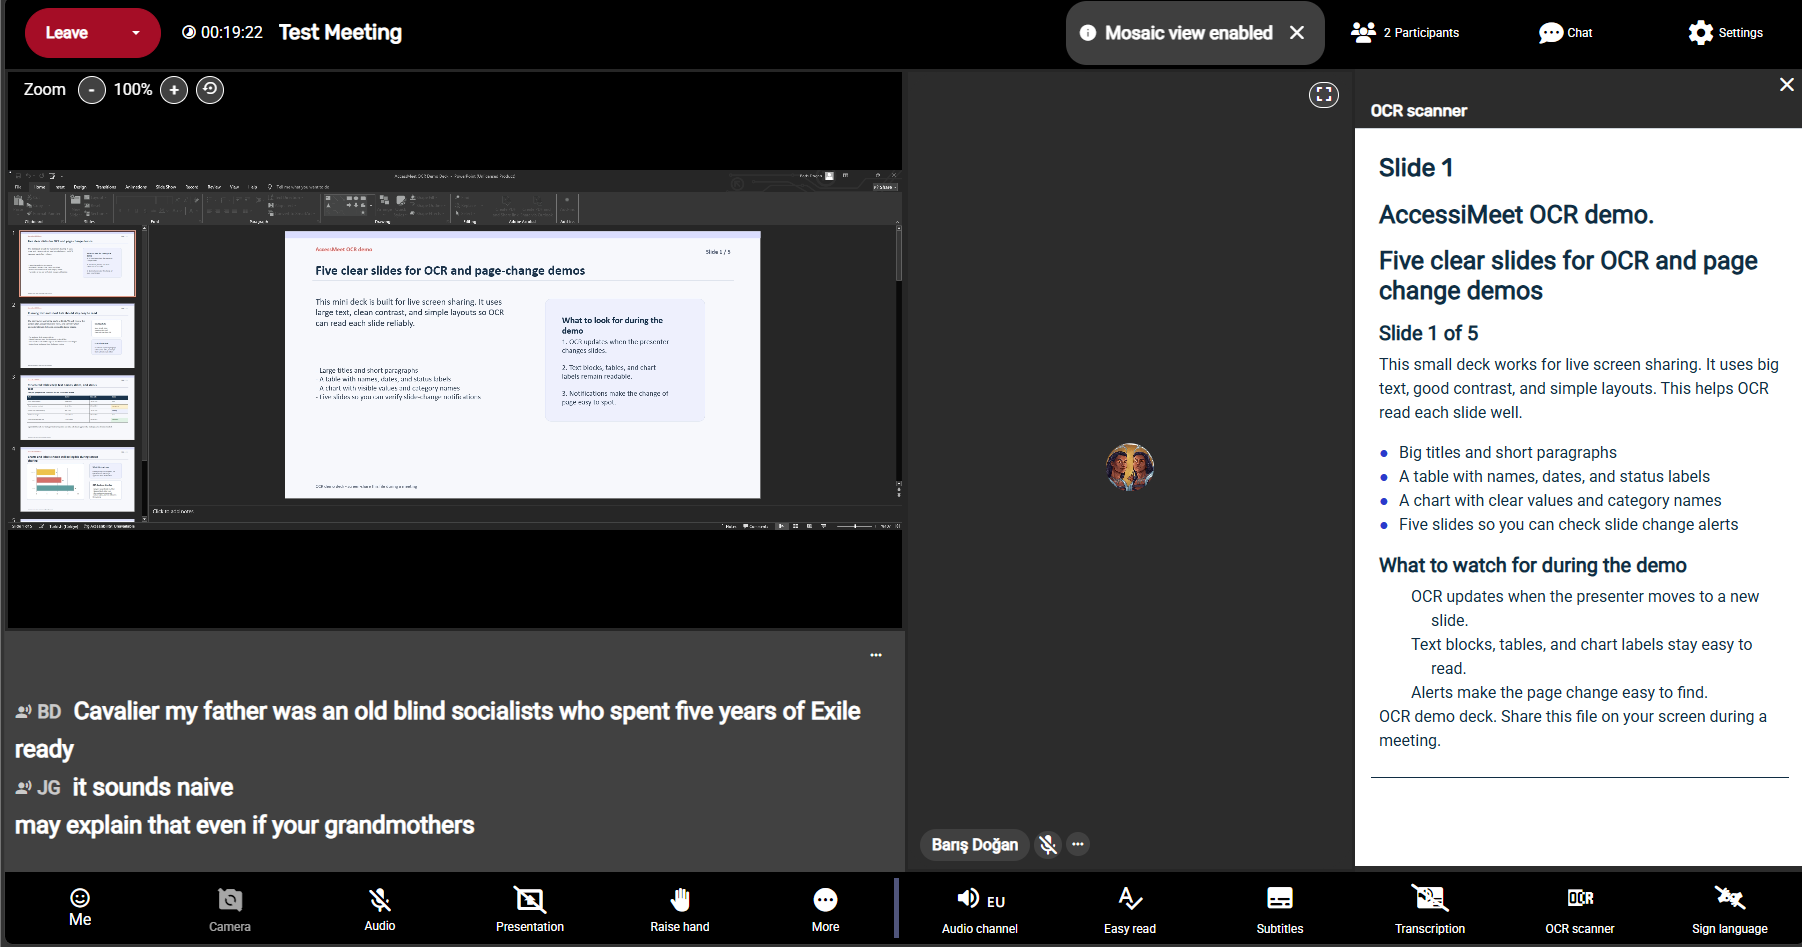The width and height of the screenshot is (1802, 947).
Task: Toggle Subtitles in the bottom toolbar
Action: pyautogui.click(x=1280, y=910)
